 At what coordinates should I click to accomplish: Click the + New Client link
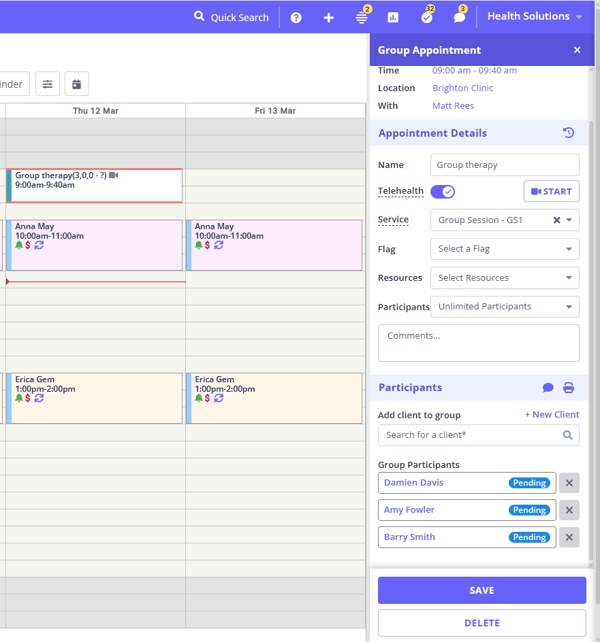click(x=551, y=414)
